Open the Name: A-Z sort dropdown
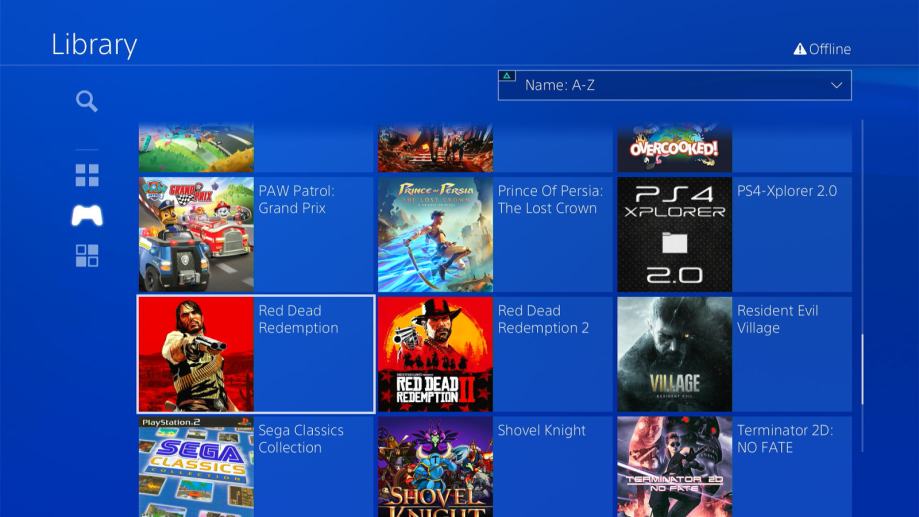 (x=675, y=86)
